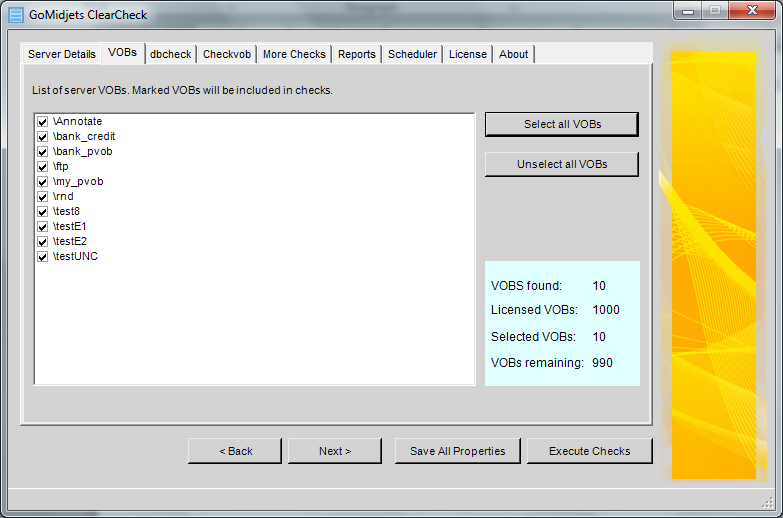Image resolution: width=783 pixels, height=518 pixels.
Task: Click the Execute Checks button
Action: point(589,451)
